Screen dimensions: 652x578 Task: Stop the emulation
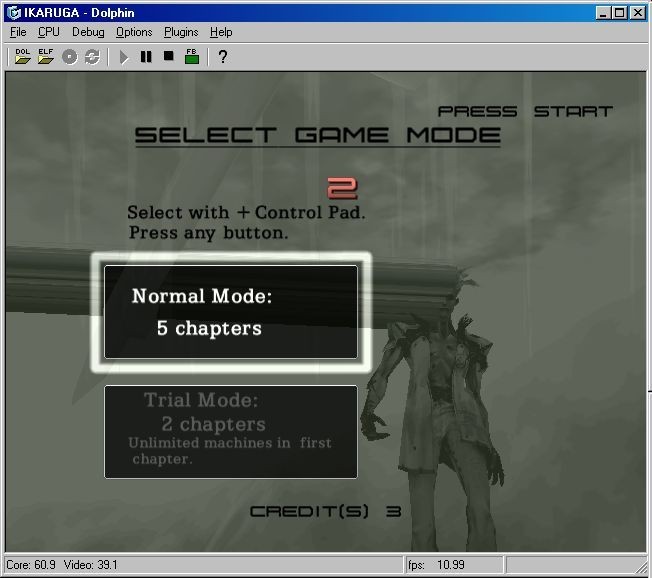pos(168,56)
